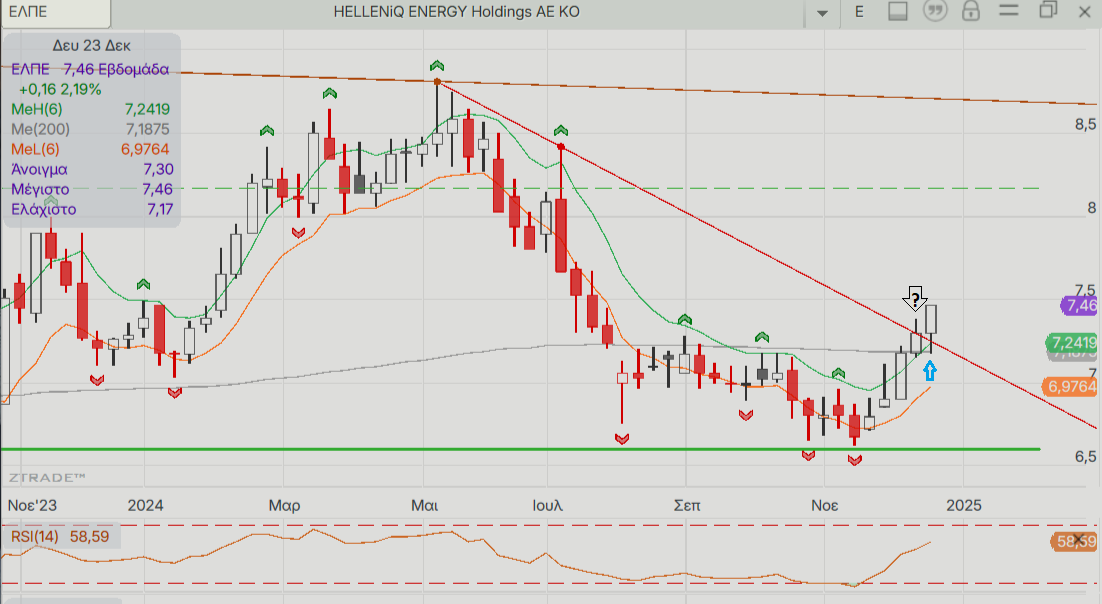The image size is (1102, 604).
Task: Click the MeL(6) 6,9764 legend row
Action: click(91, 149)
